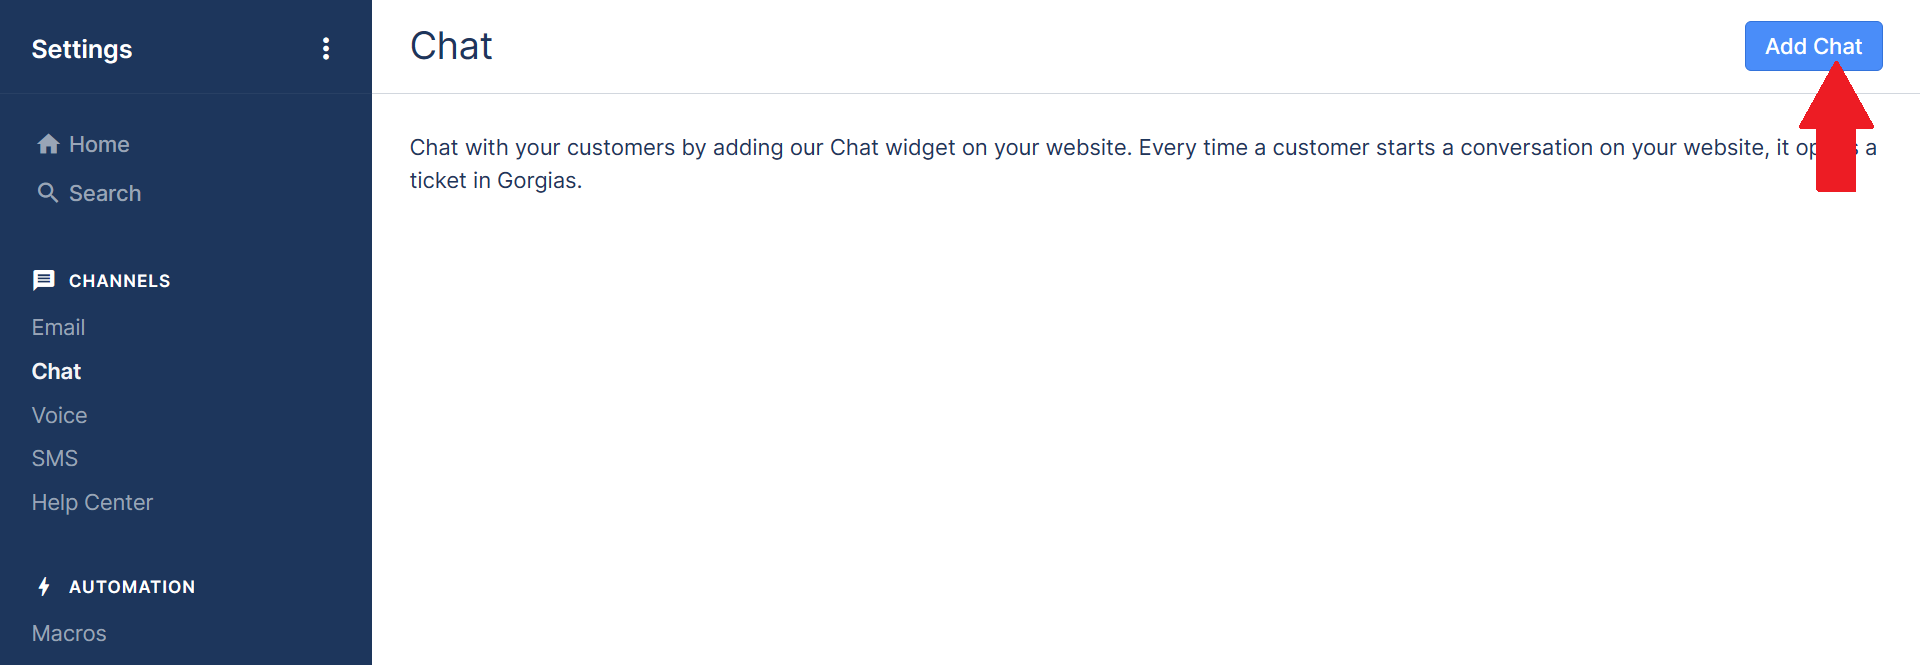
Task: Click the Add Chat button
Action: pos(1813,46)
